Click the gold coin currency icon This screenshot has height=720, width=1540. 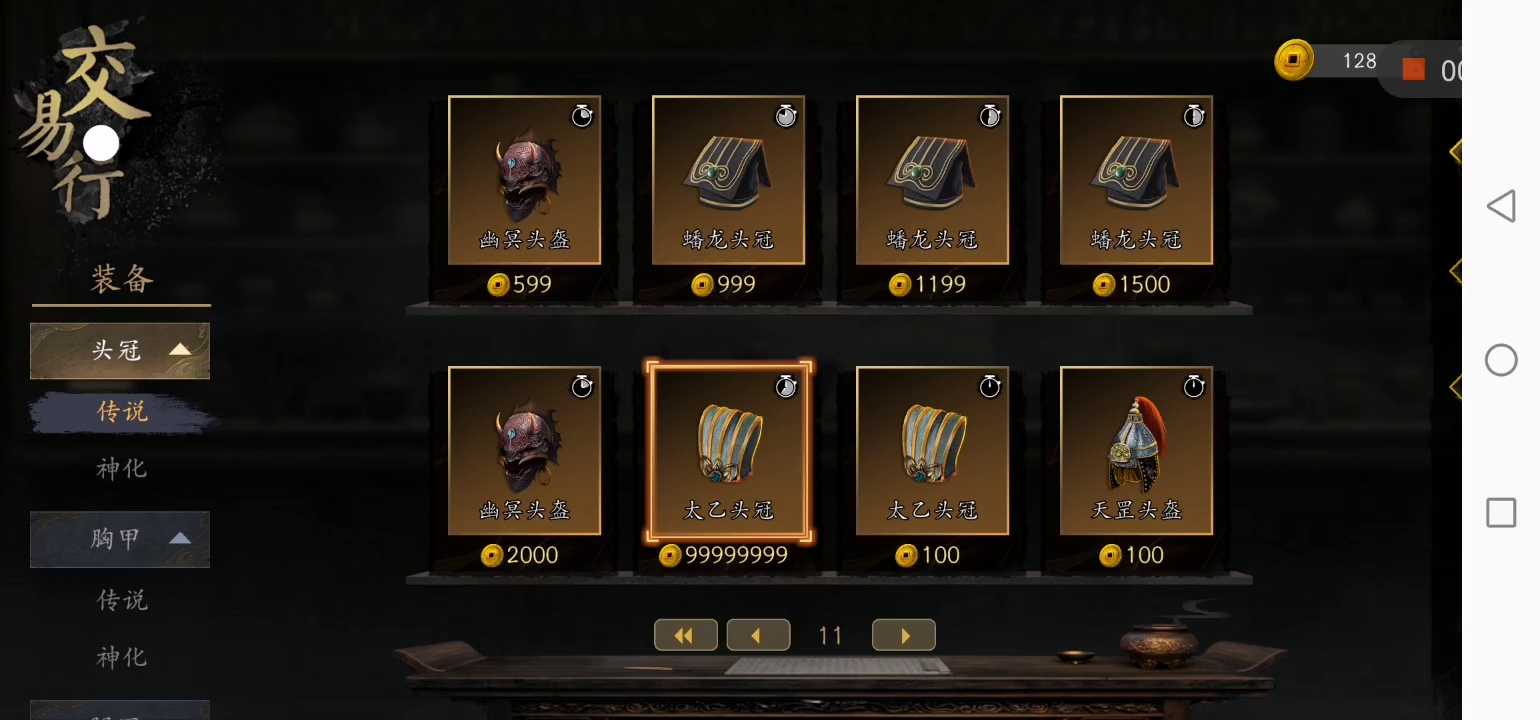[1294, 61]
